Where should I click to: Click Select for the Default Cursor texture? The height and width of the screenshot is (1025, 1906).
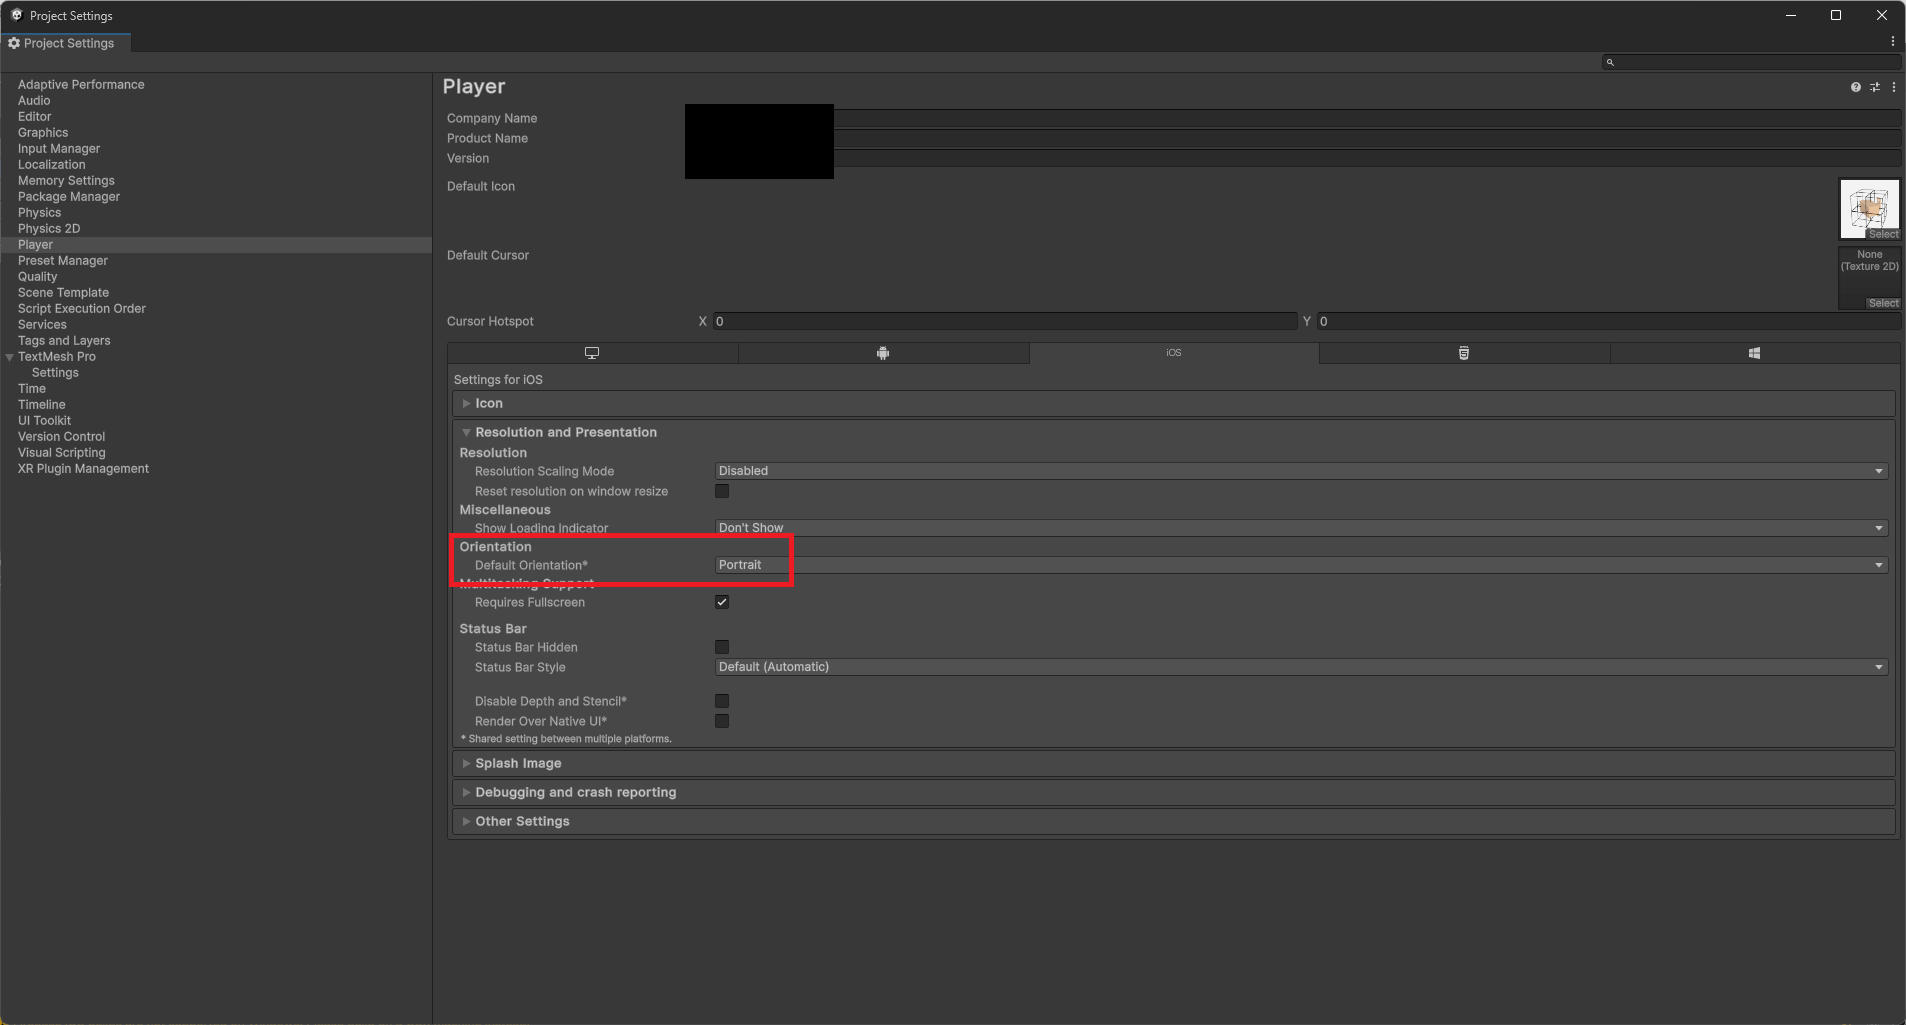(1883, 302)
